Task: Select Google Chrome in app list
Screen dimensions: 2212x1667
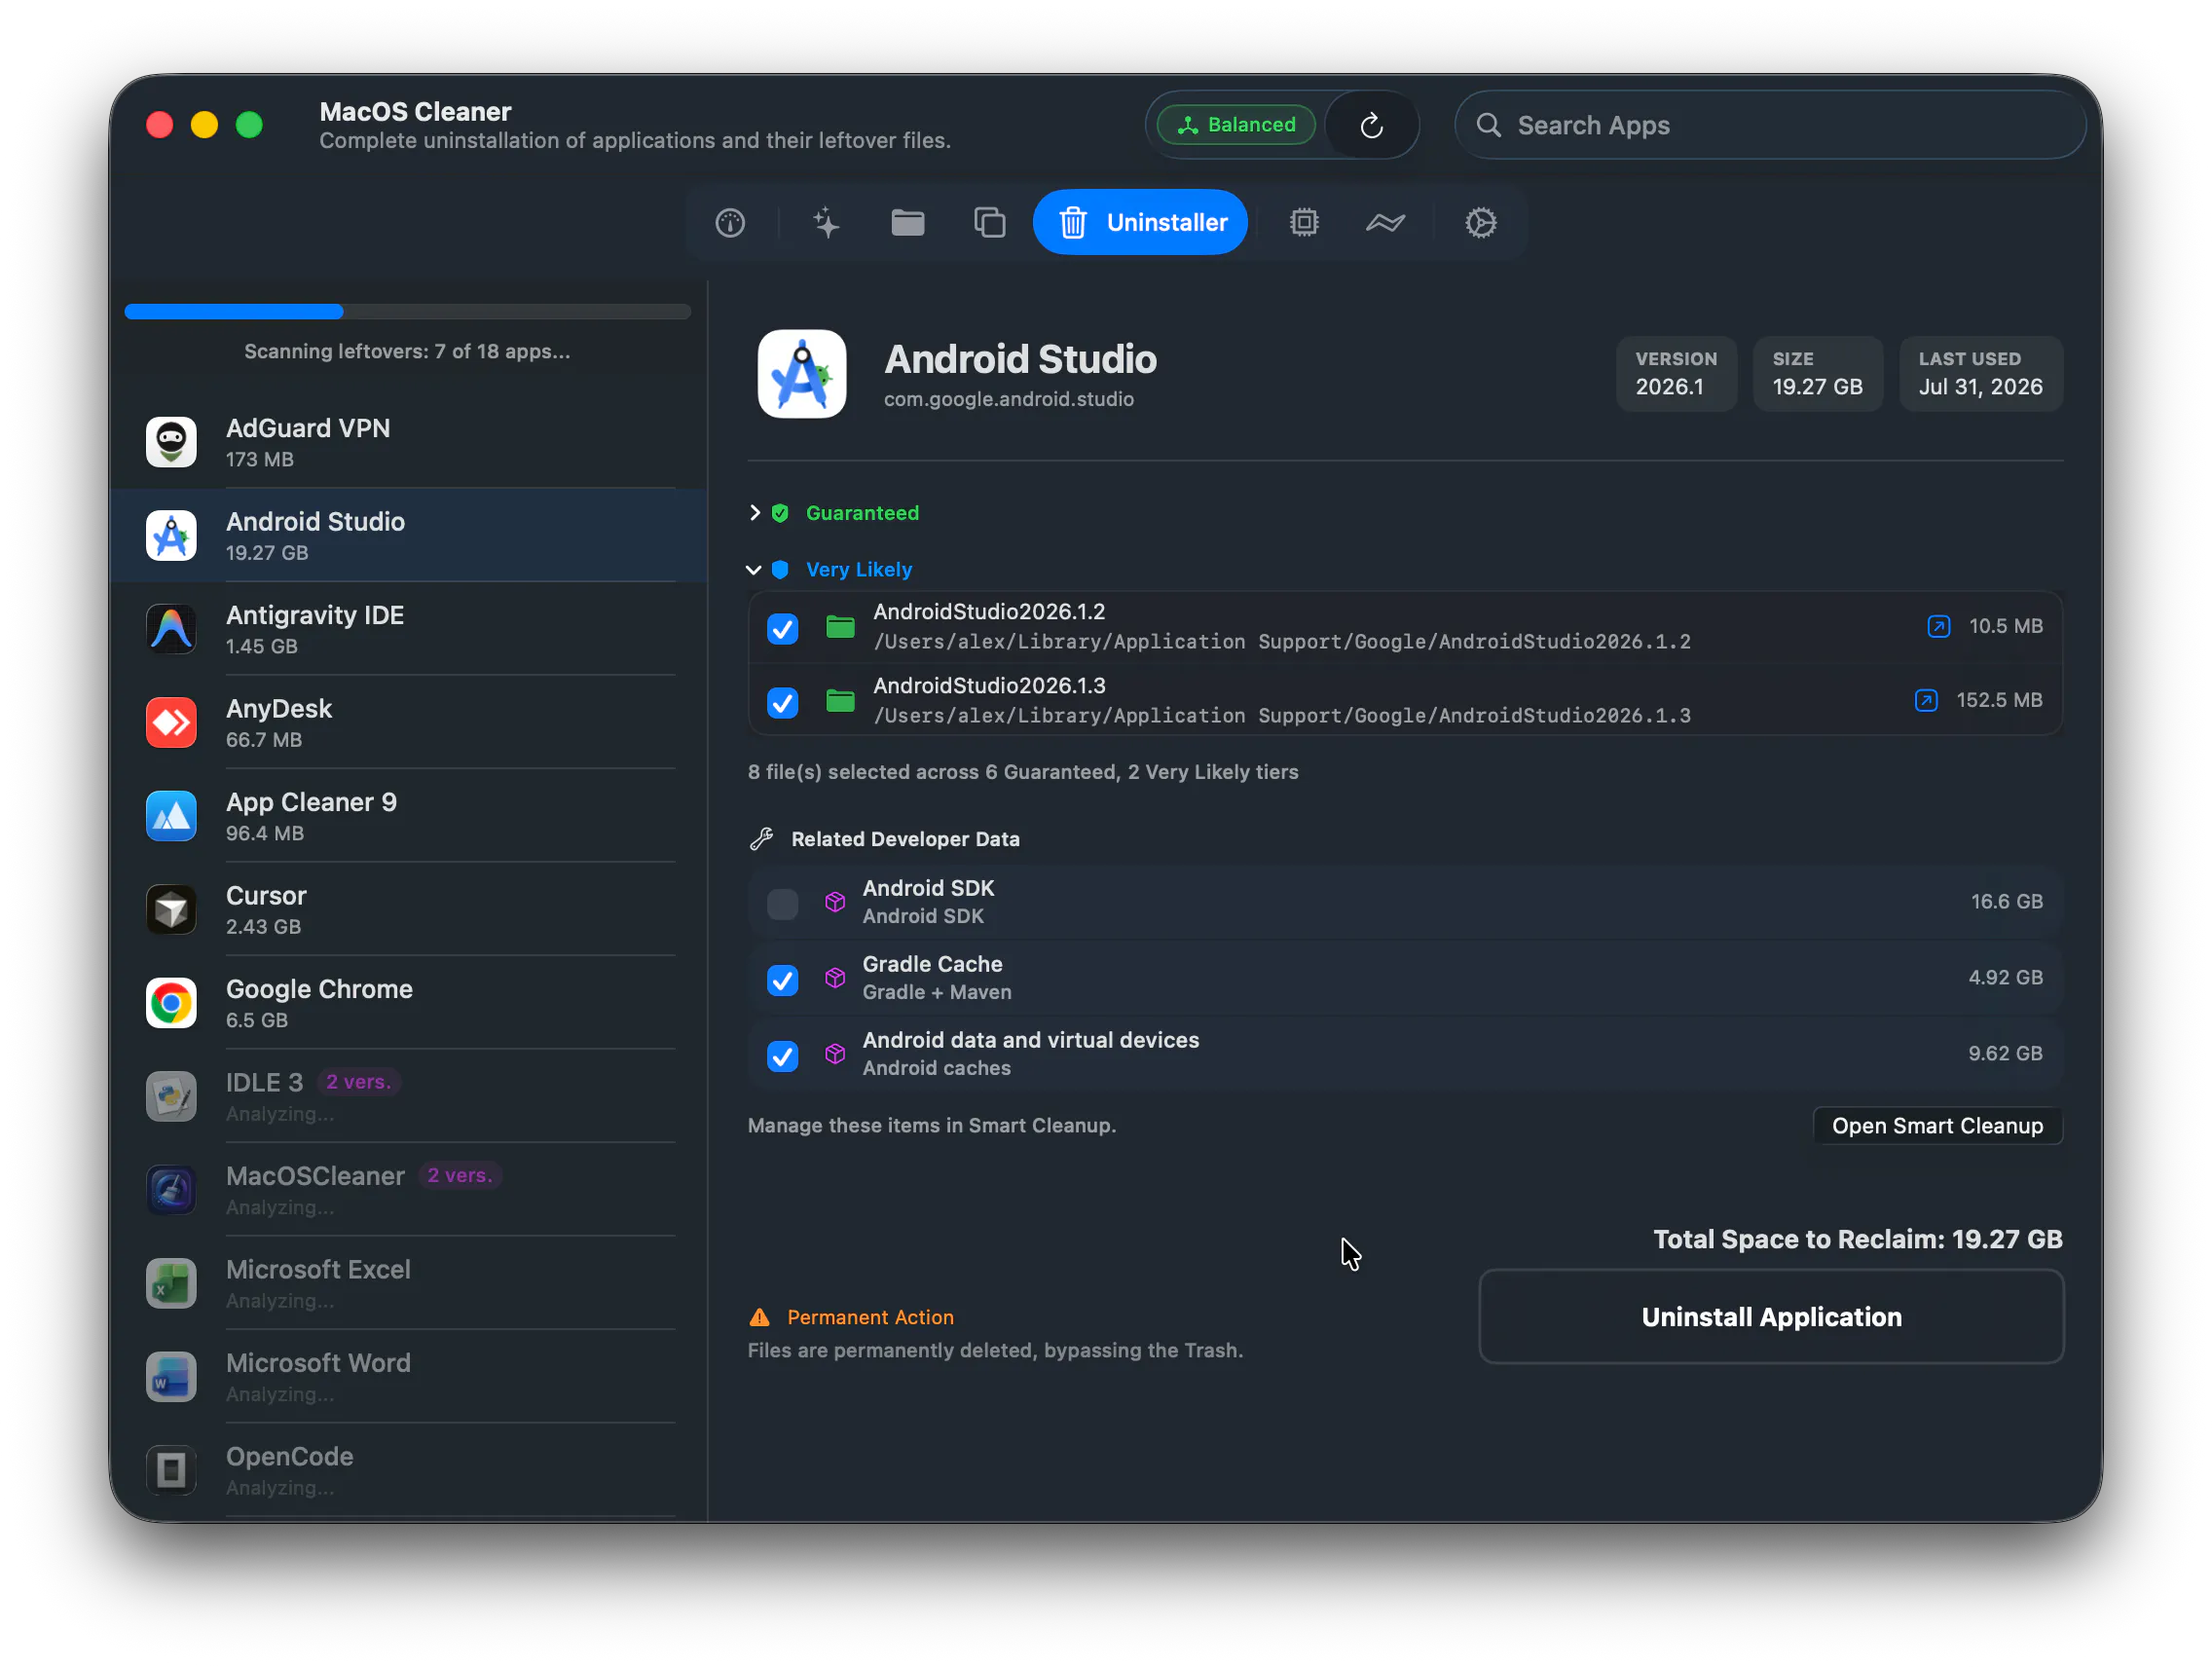Action: (x=408, y=1003)
